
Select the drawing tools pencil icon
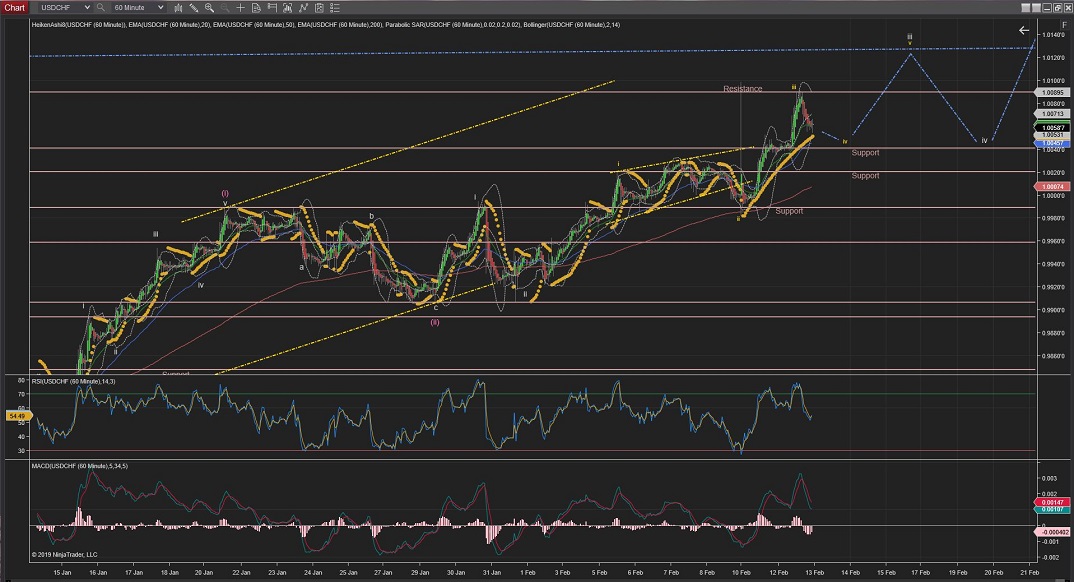tap(194, 8)
